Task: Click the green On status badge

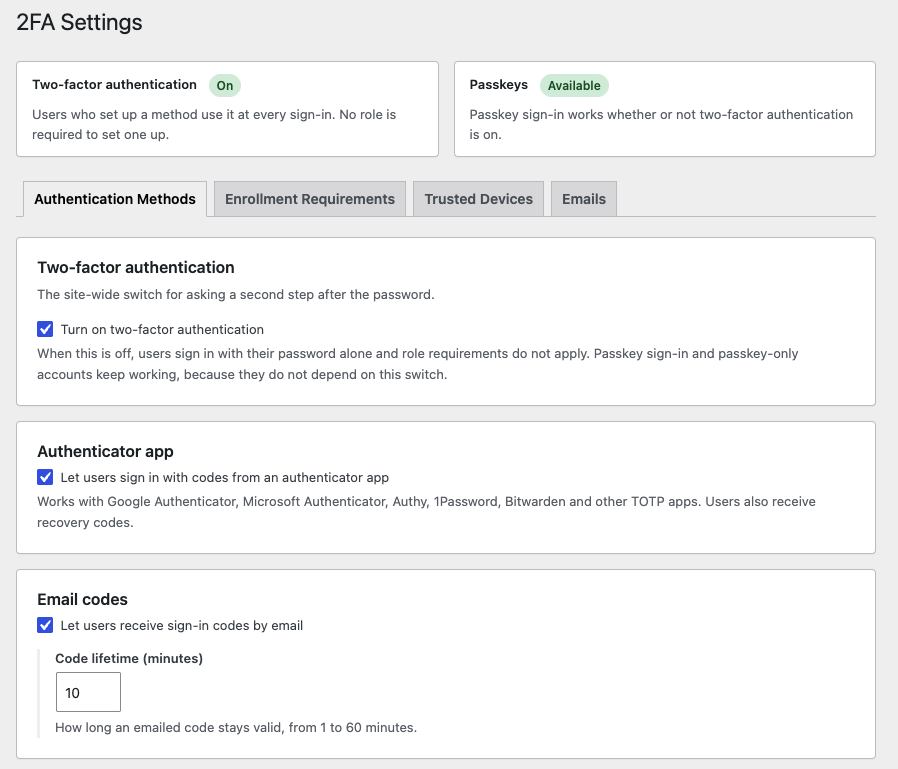Action: point(224,85)
